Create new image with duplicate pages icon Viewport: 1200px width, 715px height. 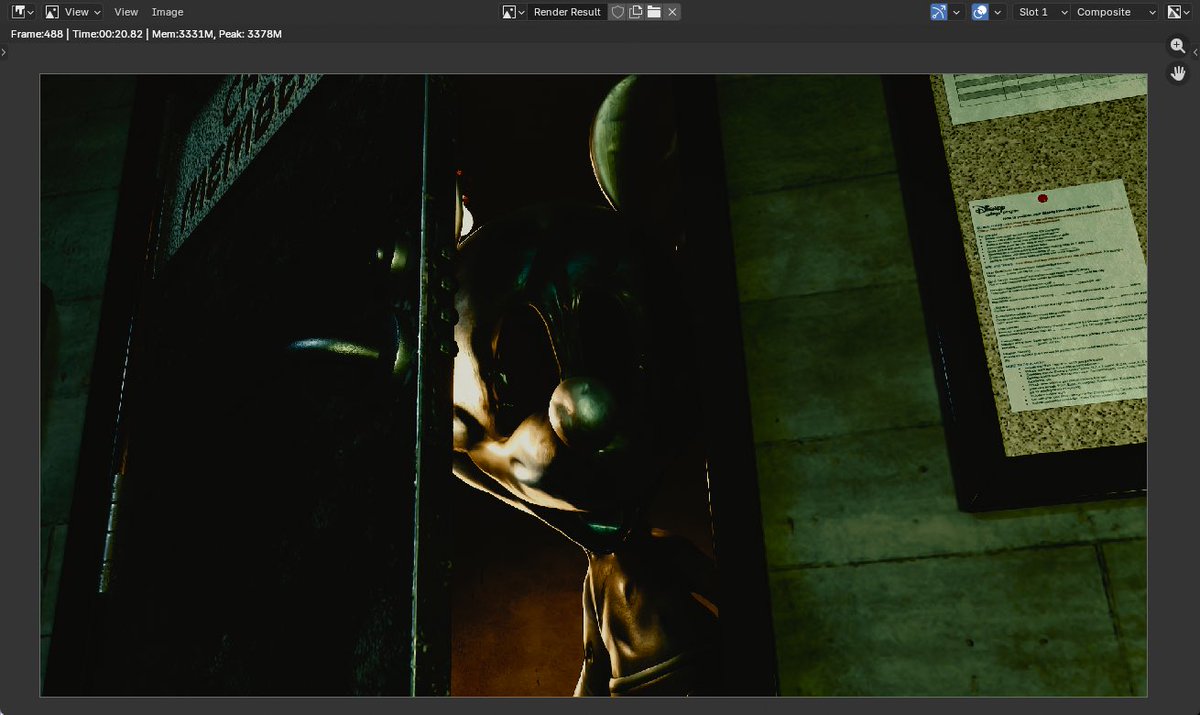(635, 12)
